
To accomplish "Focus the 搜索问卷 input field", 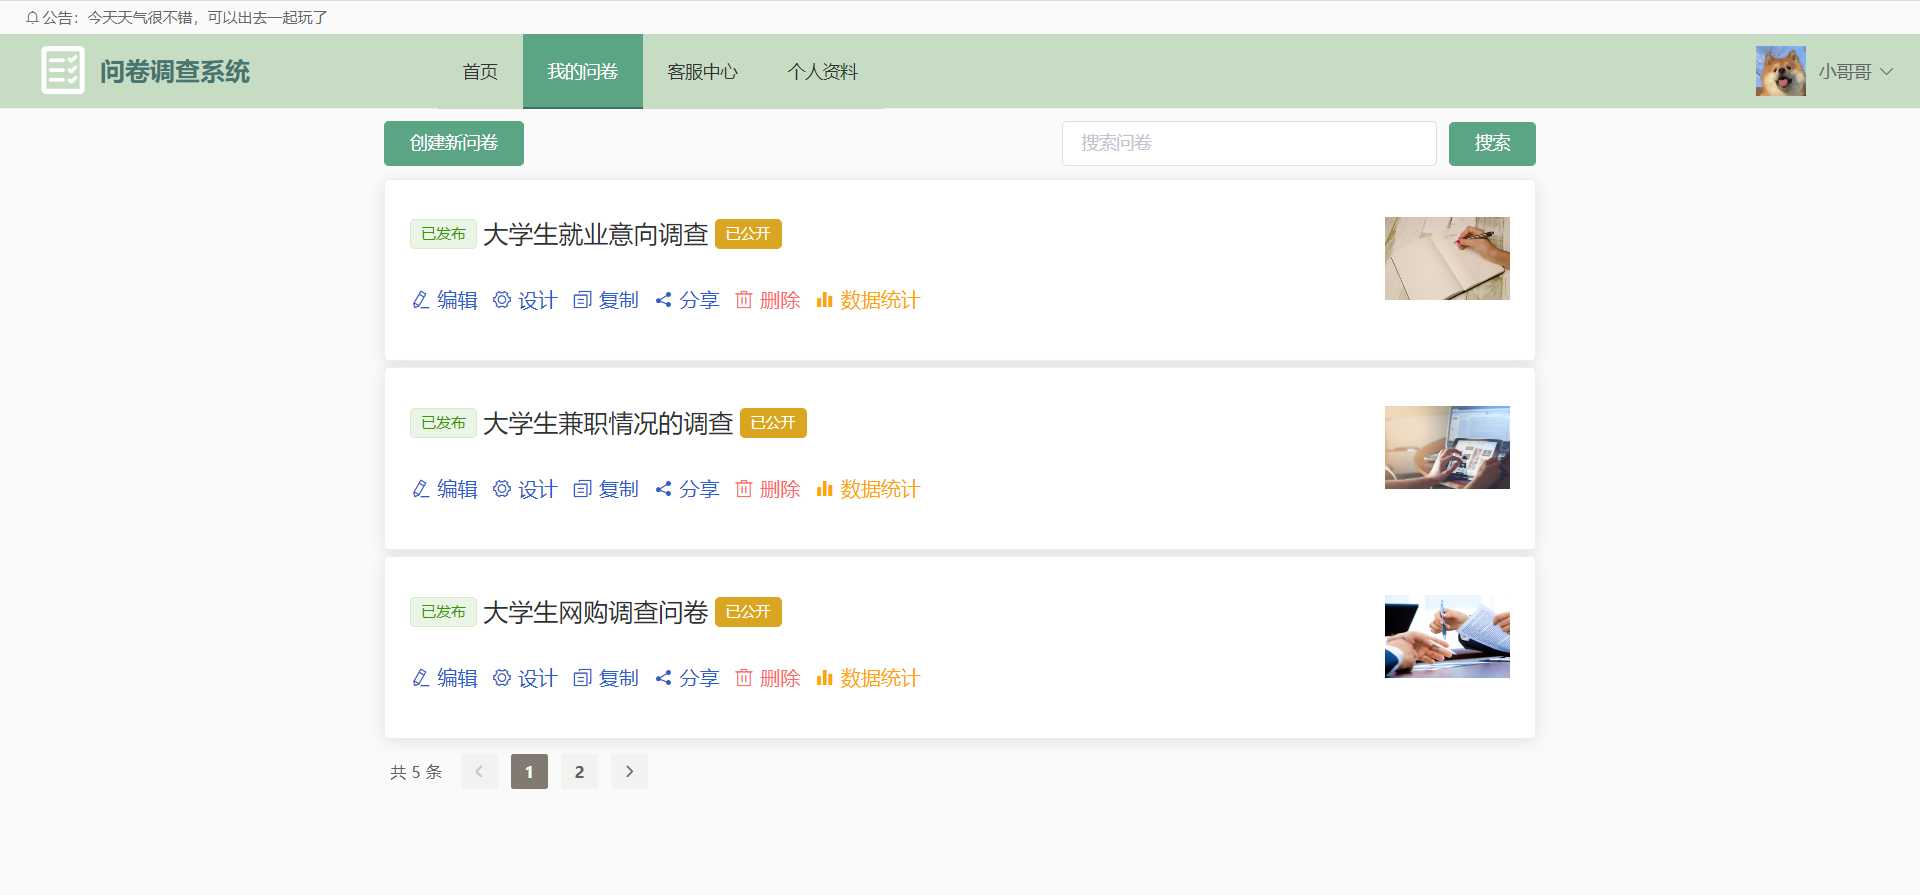I will pos(1249,143).
